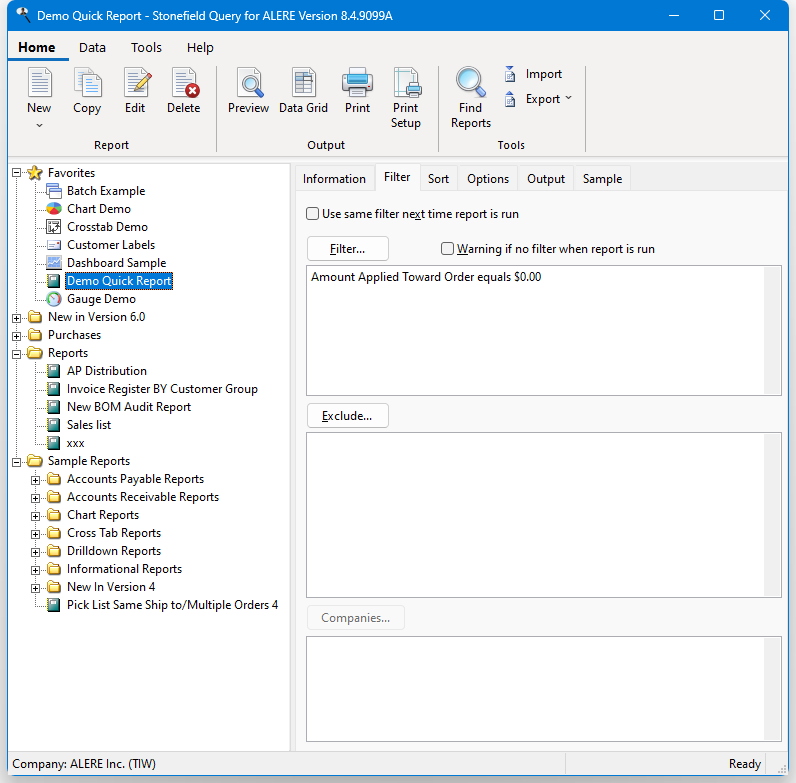Select Gauge Demo icon
This screenshot has width=796, height=783.
pos(54,299)
